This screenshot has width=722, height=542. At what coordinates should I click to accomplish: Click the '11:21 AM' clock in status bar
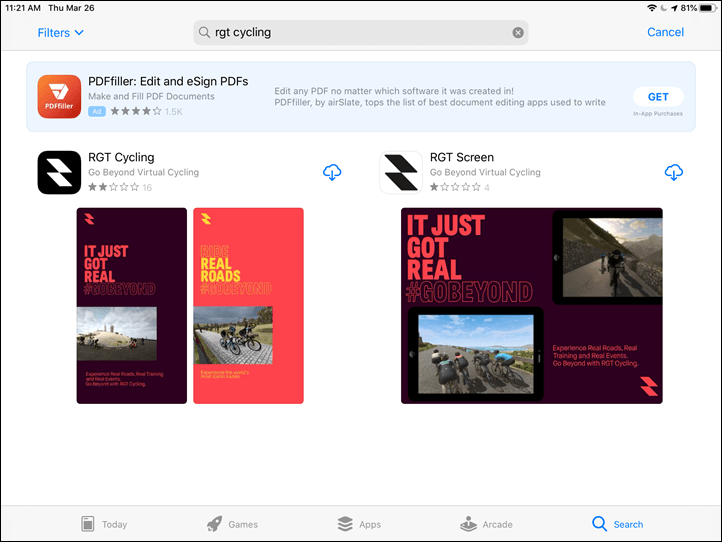[23, 8]
